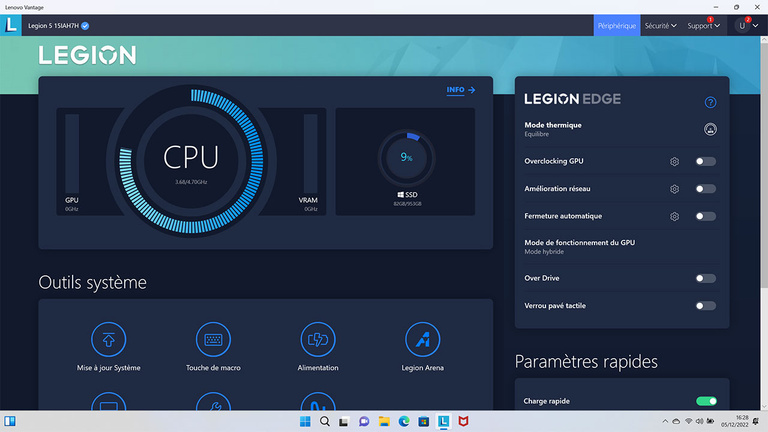Enable the Fermeture automatique toggle

click(x=706, y=216)
